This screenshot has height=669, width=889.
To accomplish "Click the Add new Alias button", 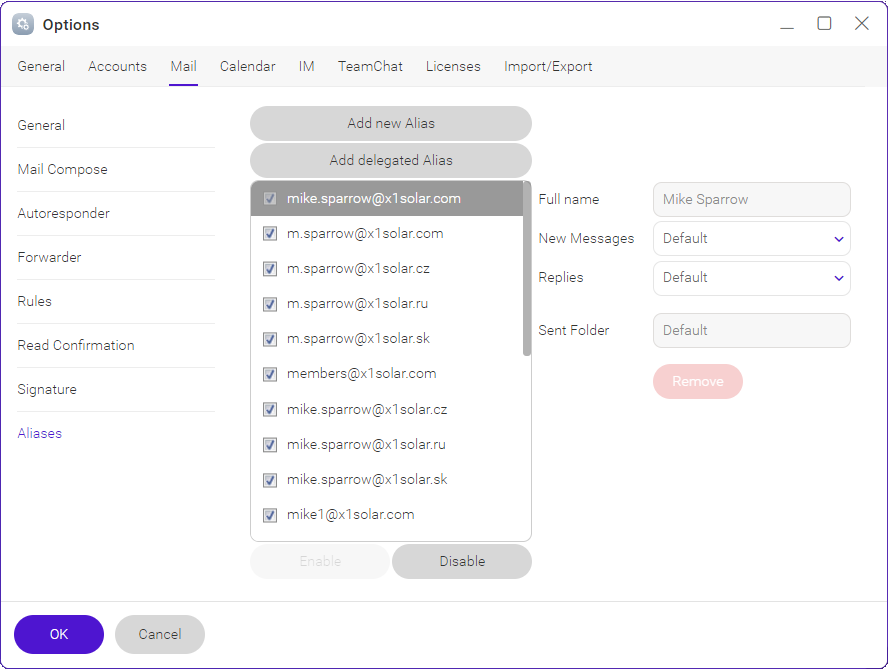I will click(x=391, y=123).
